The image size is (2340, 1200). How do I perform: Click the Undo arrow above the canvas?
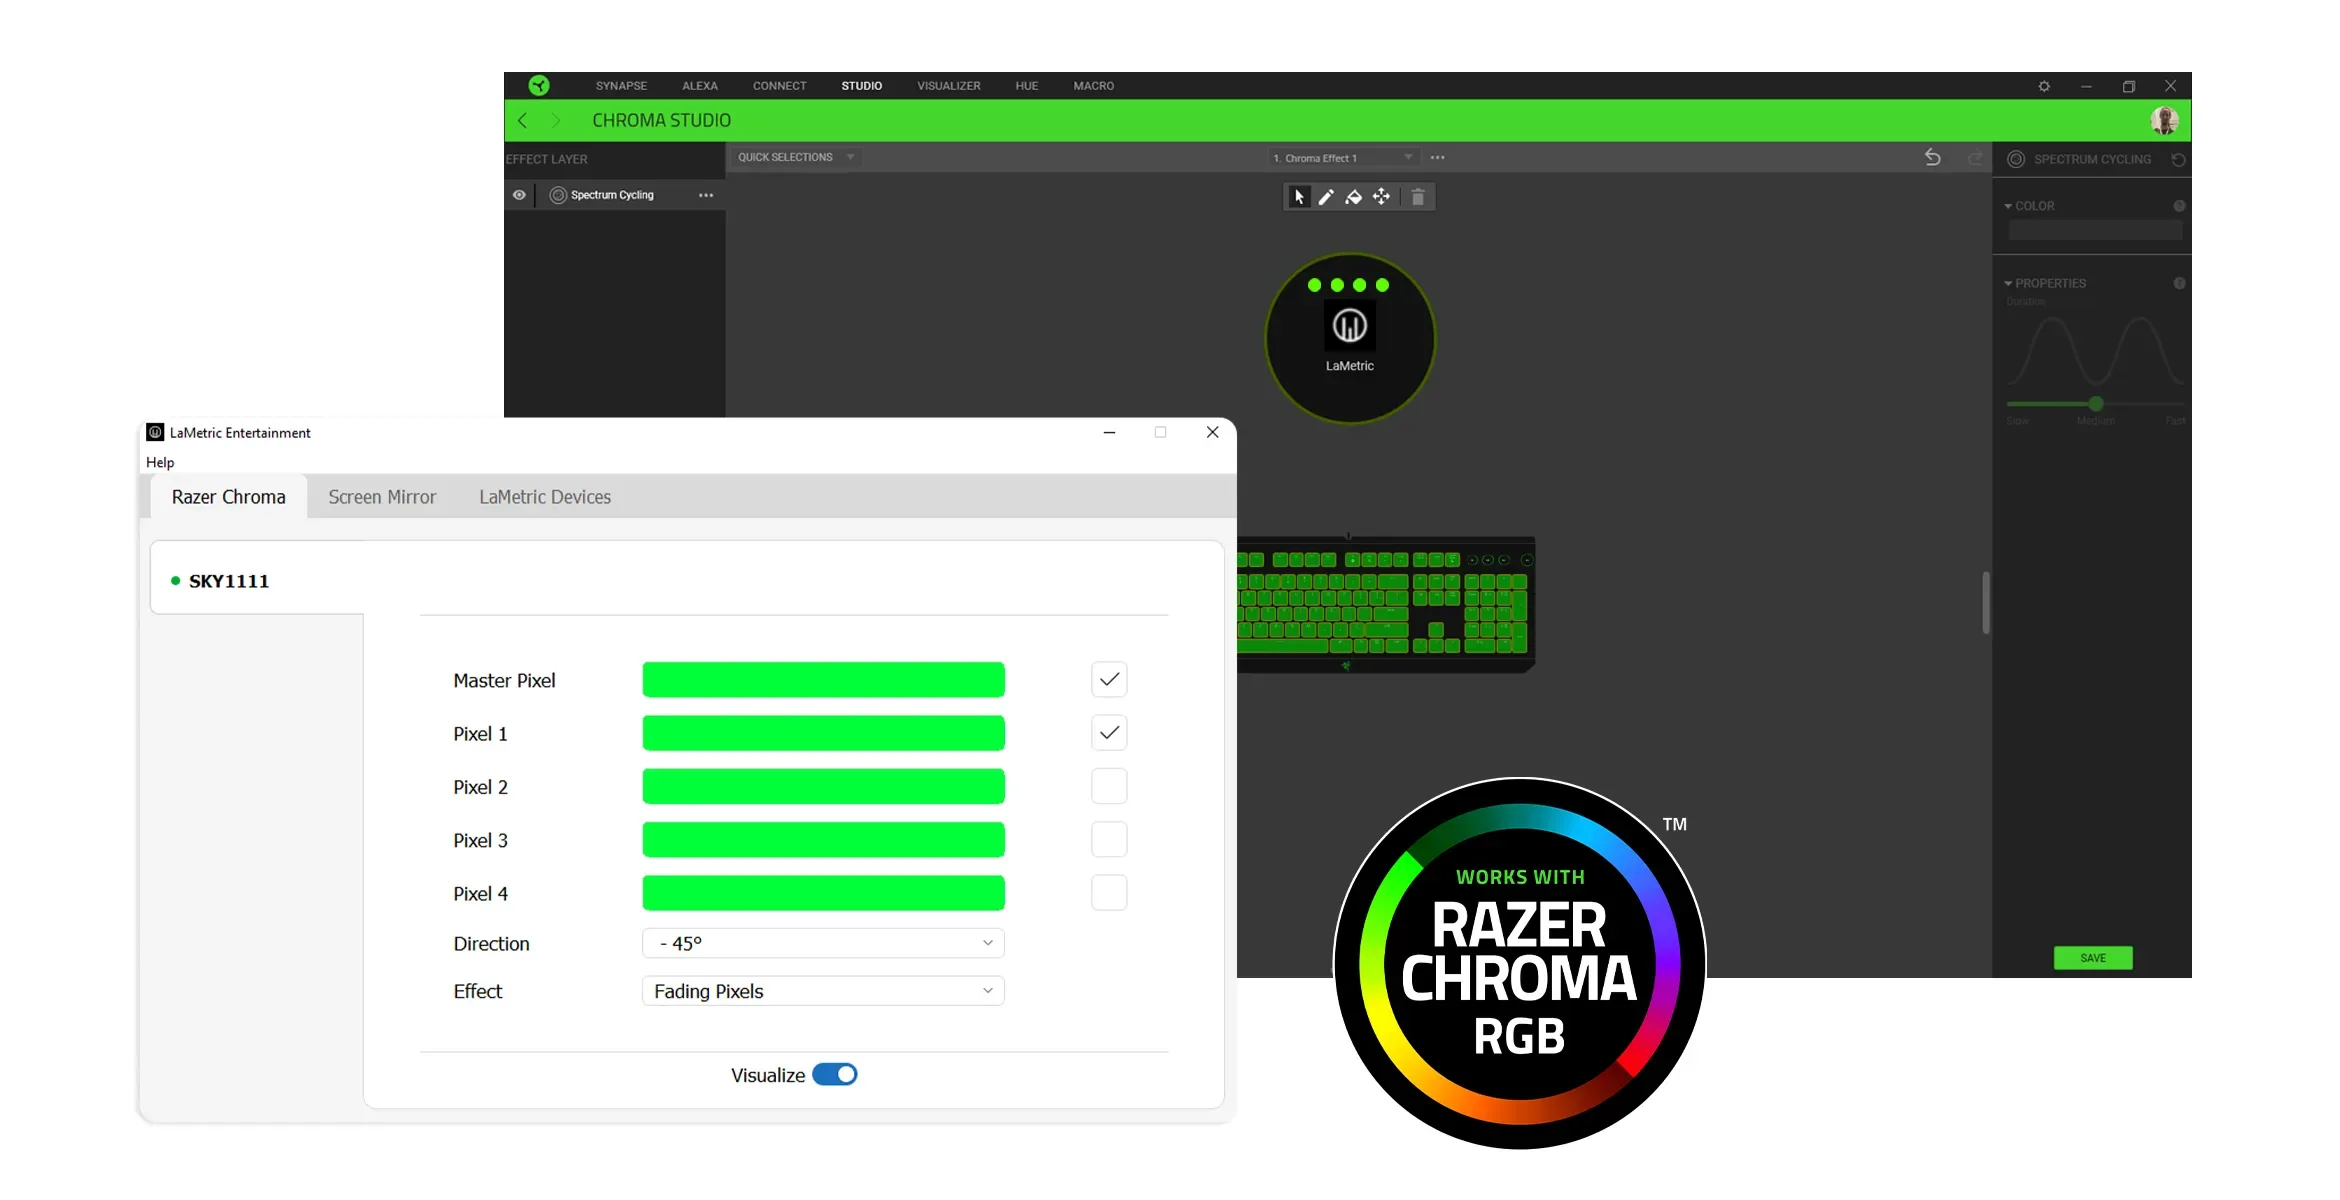[x=1931, y=158]
